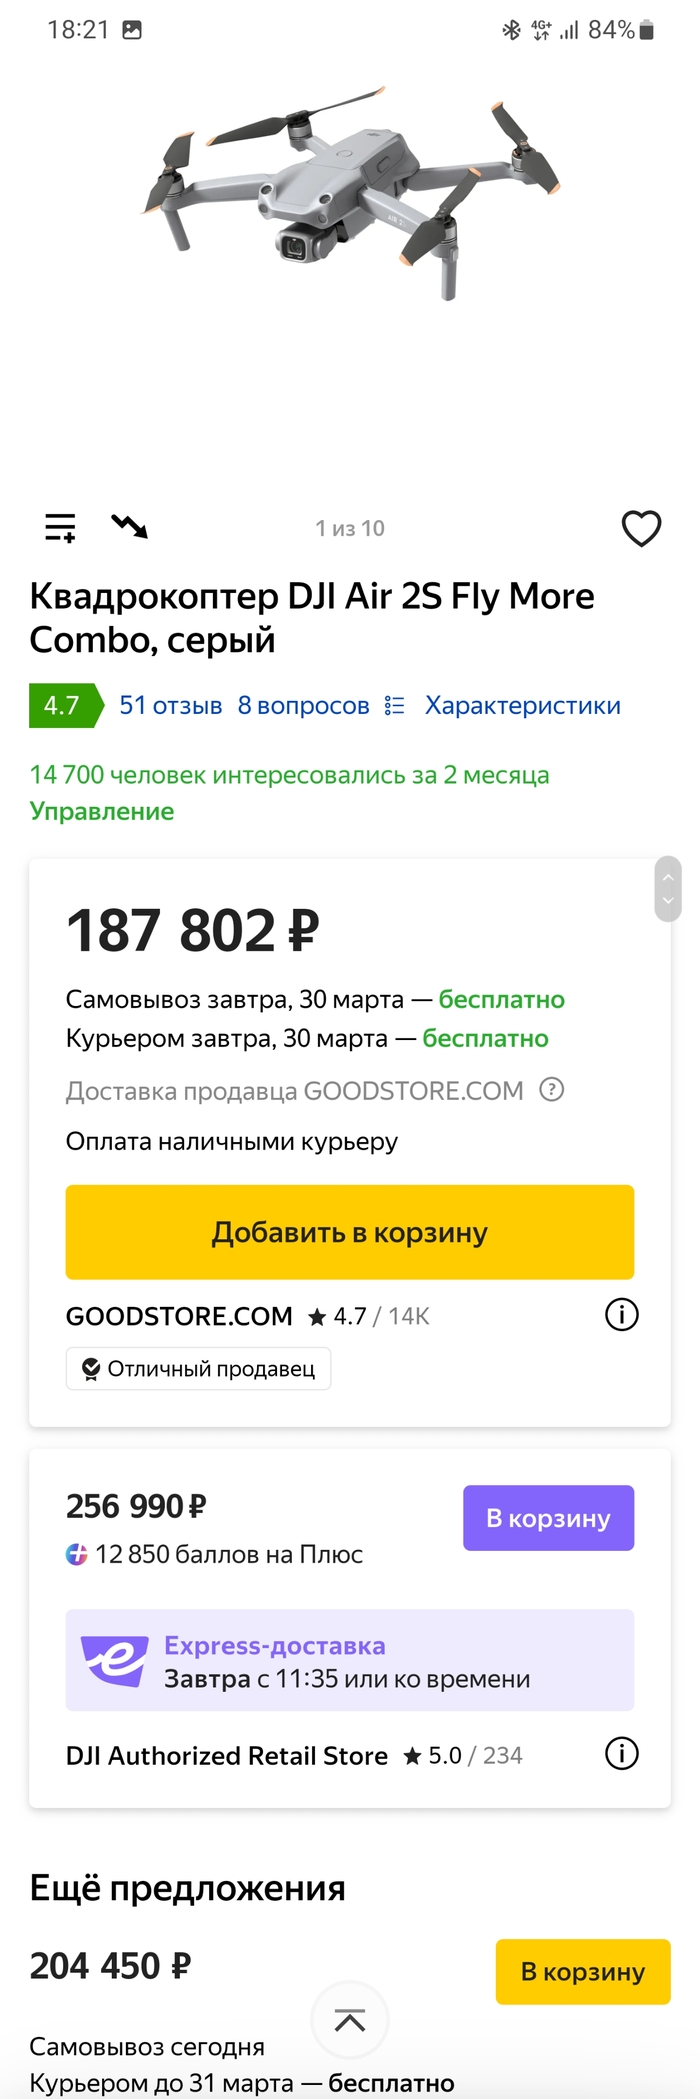Open Характеристики specifications link
The width and height of the screenshot is (700, 2099).
(522, 706)
